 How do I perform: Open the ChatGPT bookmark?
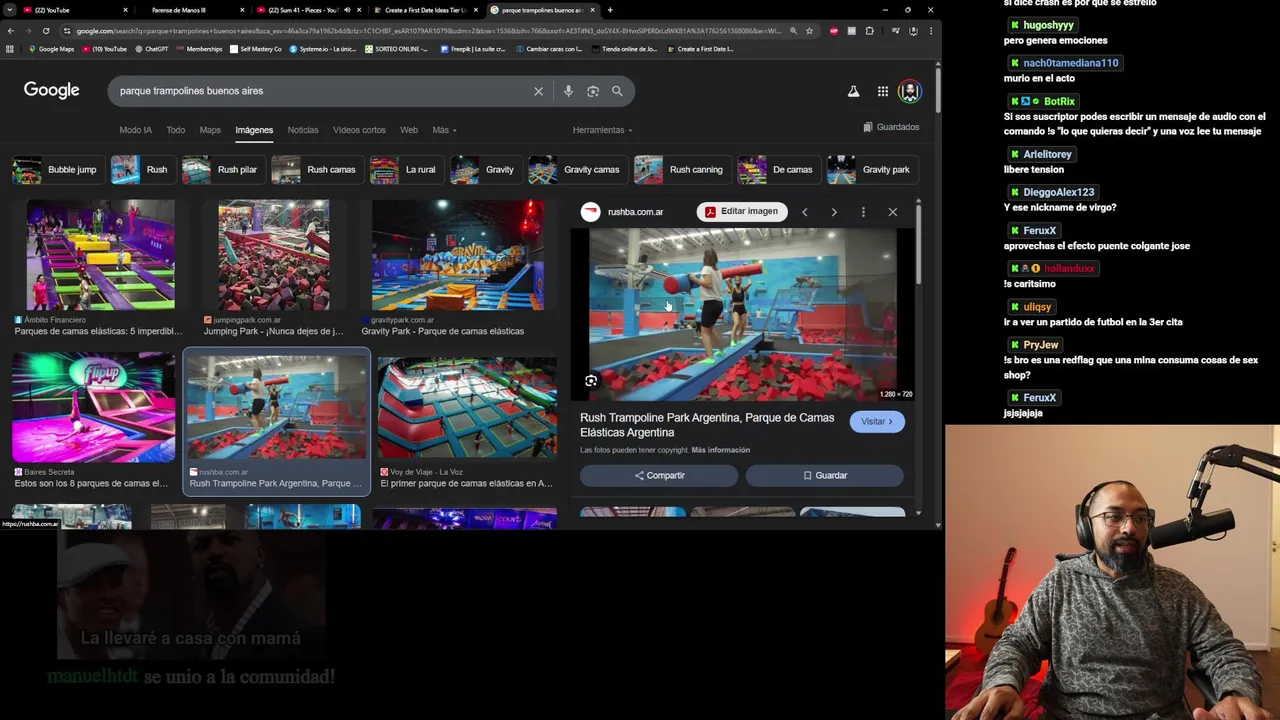(151, 49)
